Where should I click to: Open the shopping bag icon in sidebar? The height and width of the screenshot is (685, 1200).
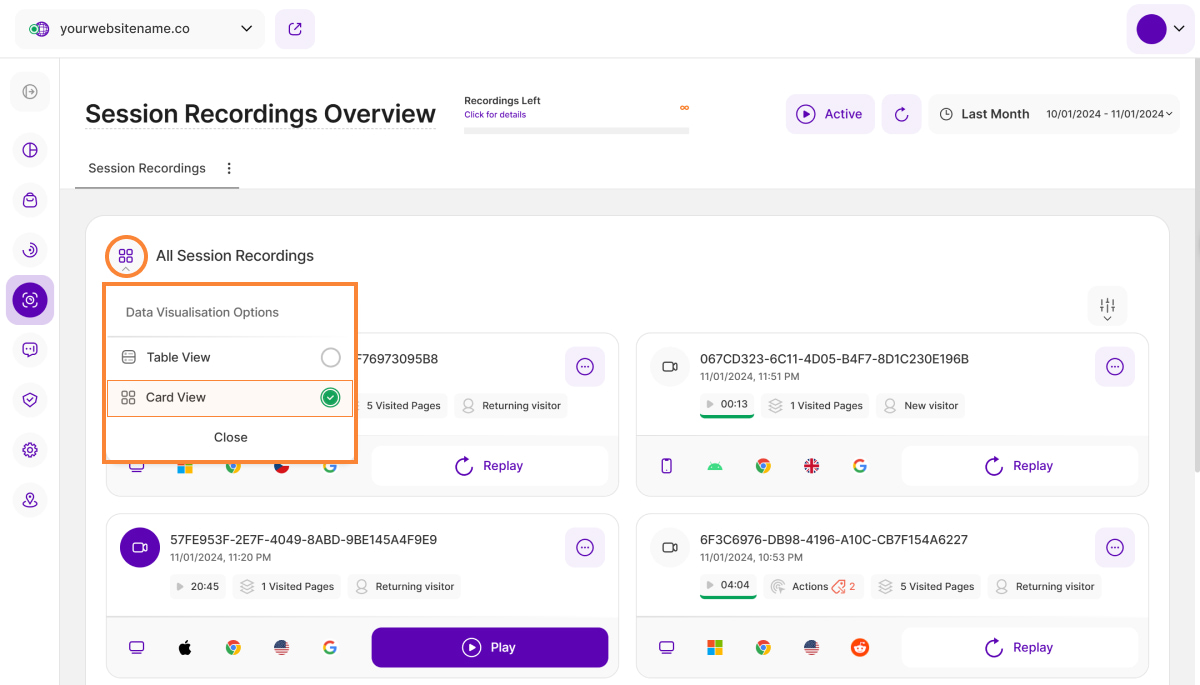(30, 200)
